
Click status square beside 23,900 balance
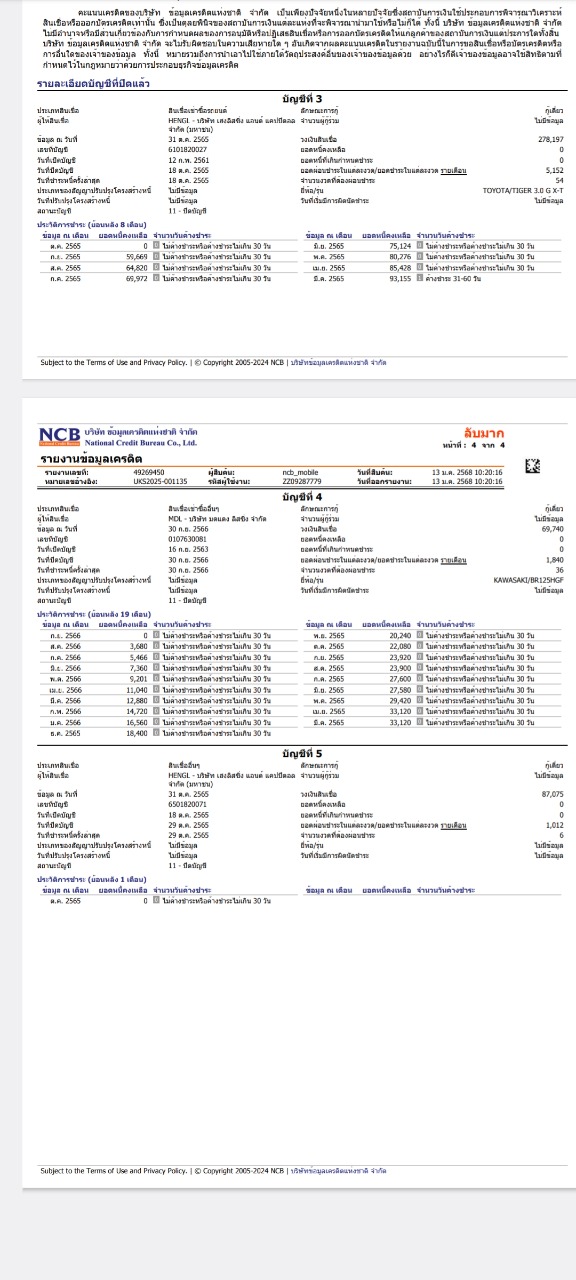[420, 668]
